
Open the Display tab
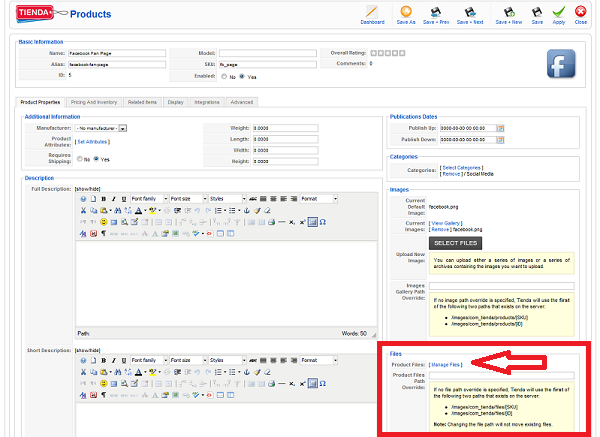click(176, 102)
